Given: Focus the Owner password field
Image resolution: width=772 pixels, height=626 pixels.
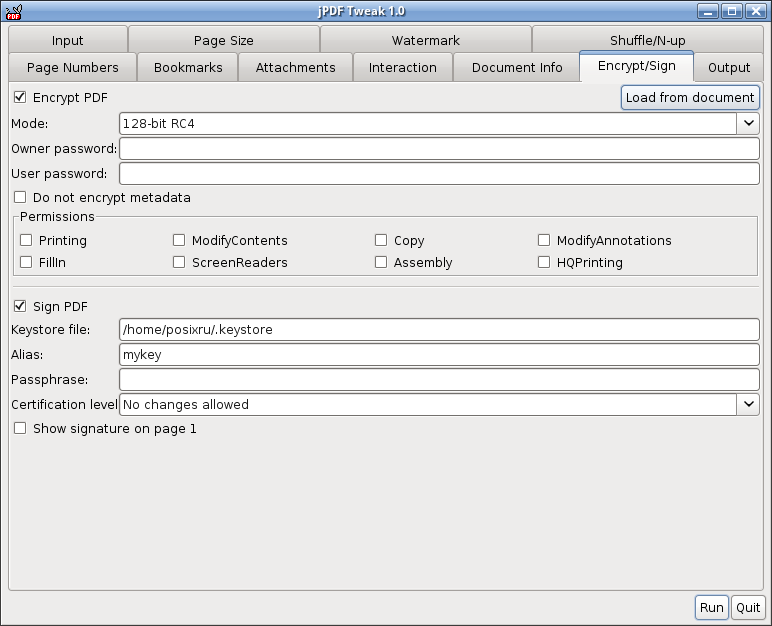Looking at the screenshot, I should coord(439,148).
